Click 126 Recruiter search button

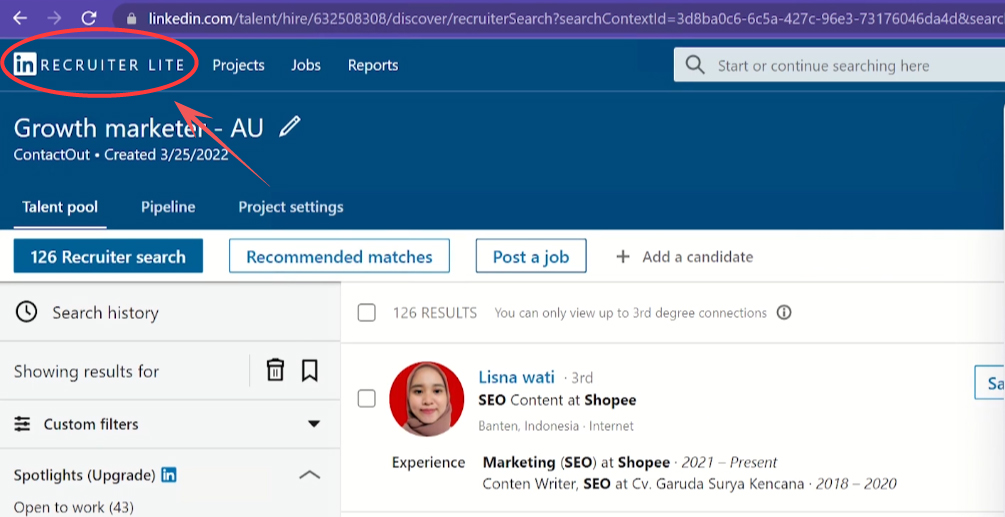pyautogui.click(x=108, y=256)
